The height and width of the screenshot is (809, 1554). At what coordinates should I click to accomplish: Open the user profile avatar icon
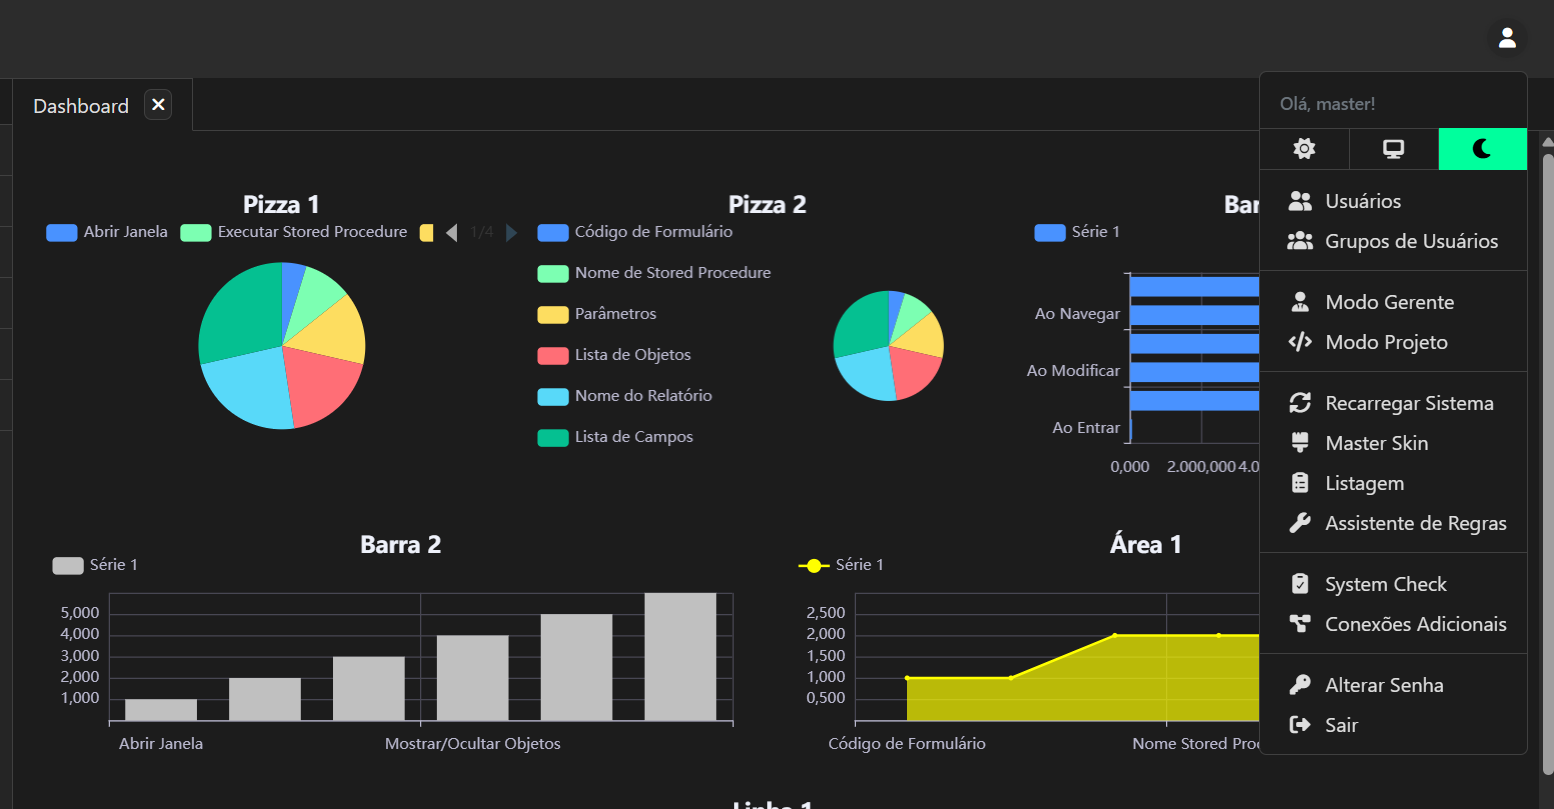pyautogui.click(x=1507, y=38)
